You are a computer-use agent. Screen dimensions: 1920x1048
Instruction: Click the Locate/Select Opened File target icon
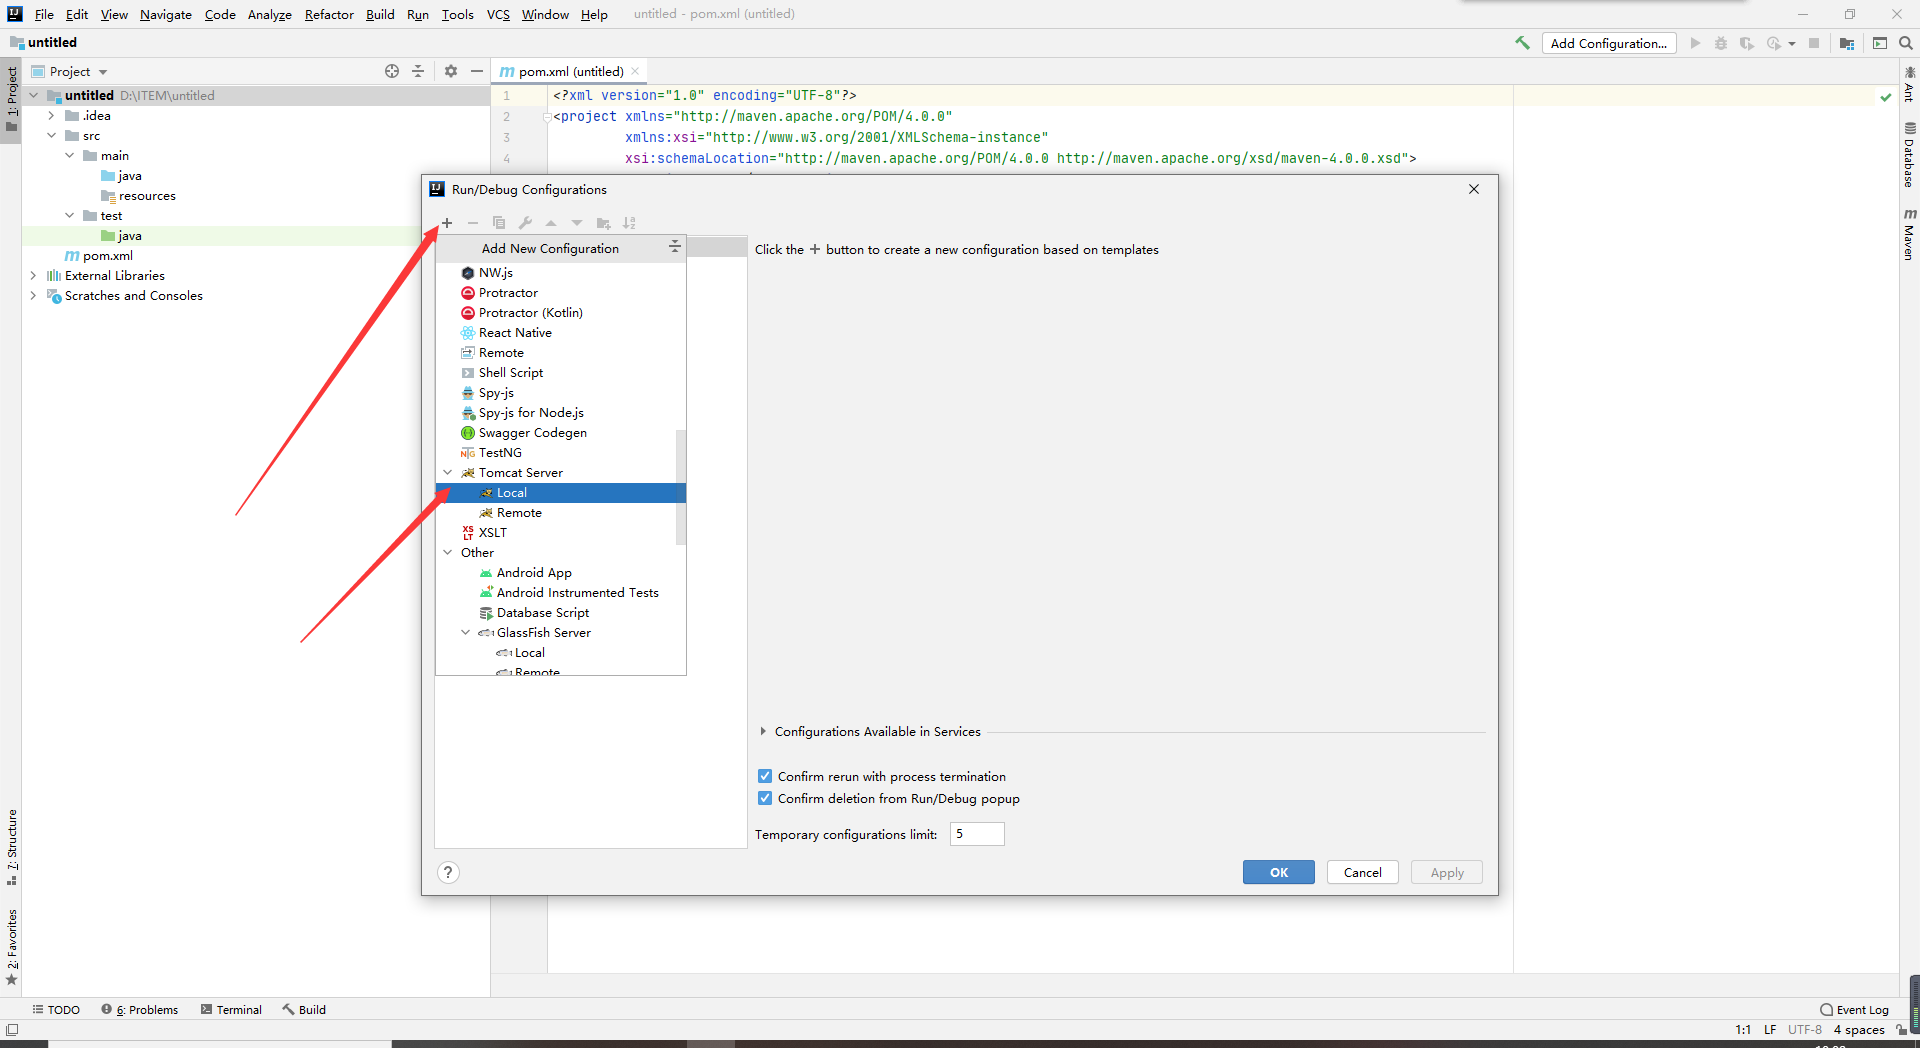click(392, 71)
